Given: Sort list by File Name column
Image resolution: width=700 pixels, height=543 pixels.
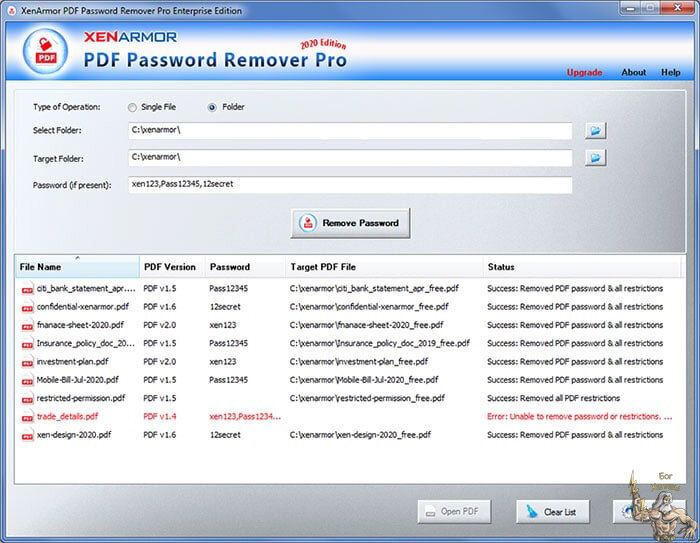Looking at the screenshot, I should pyautogui.click(x=77, y=267).
